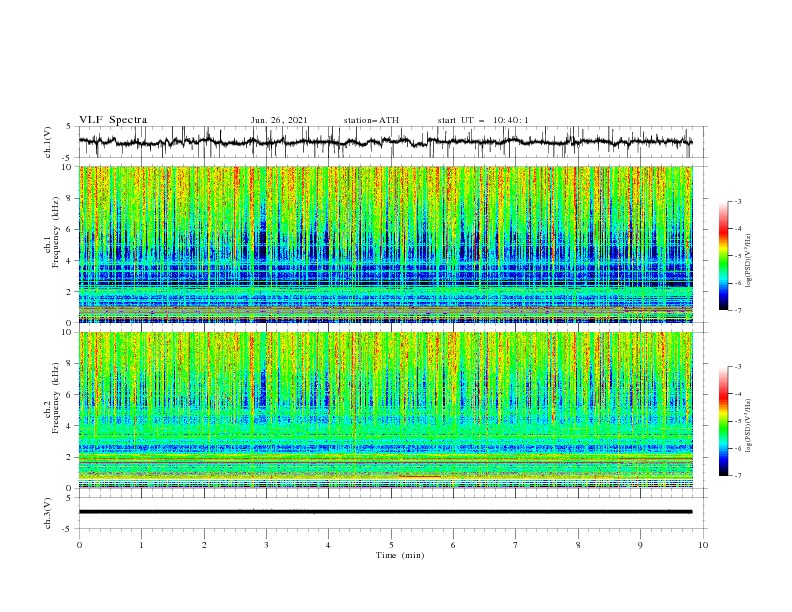Click the ch.2 spectrogram color scale bar
Screen dimensions: 792x612
723,421
